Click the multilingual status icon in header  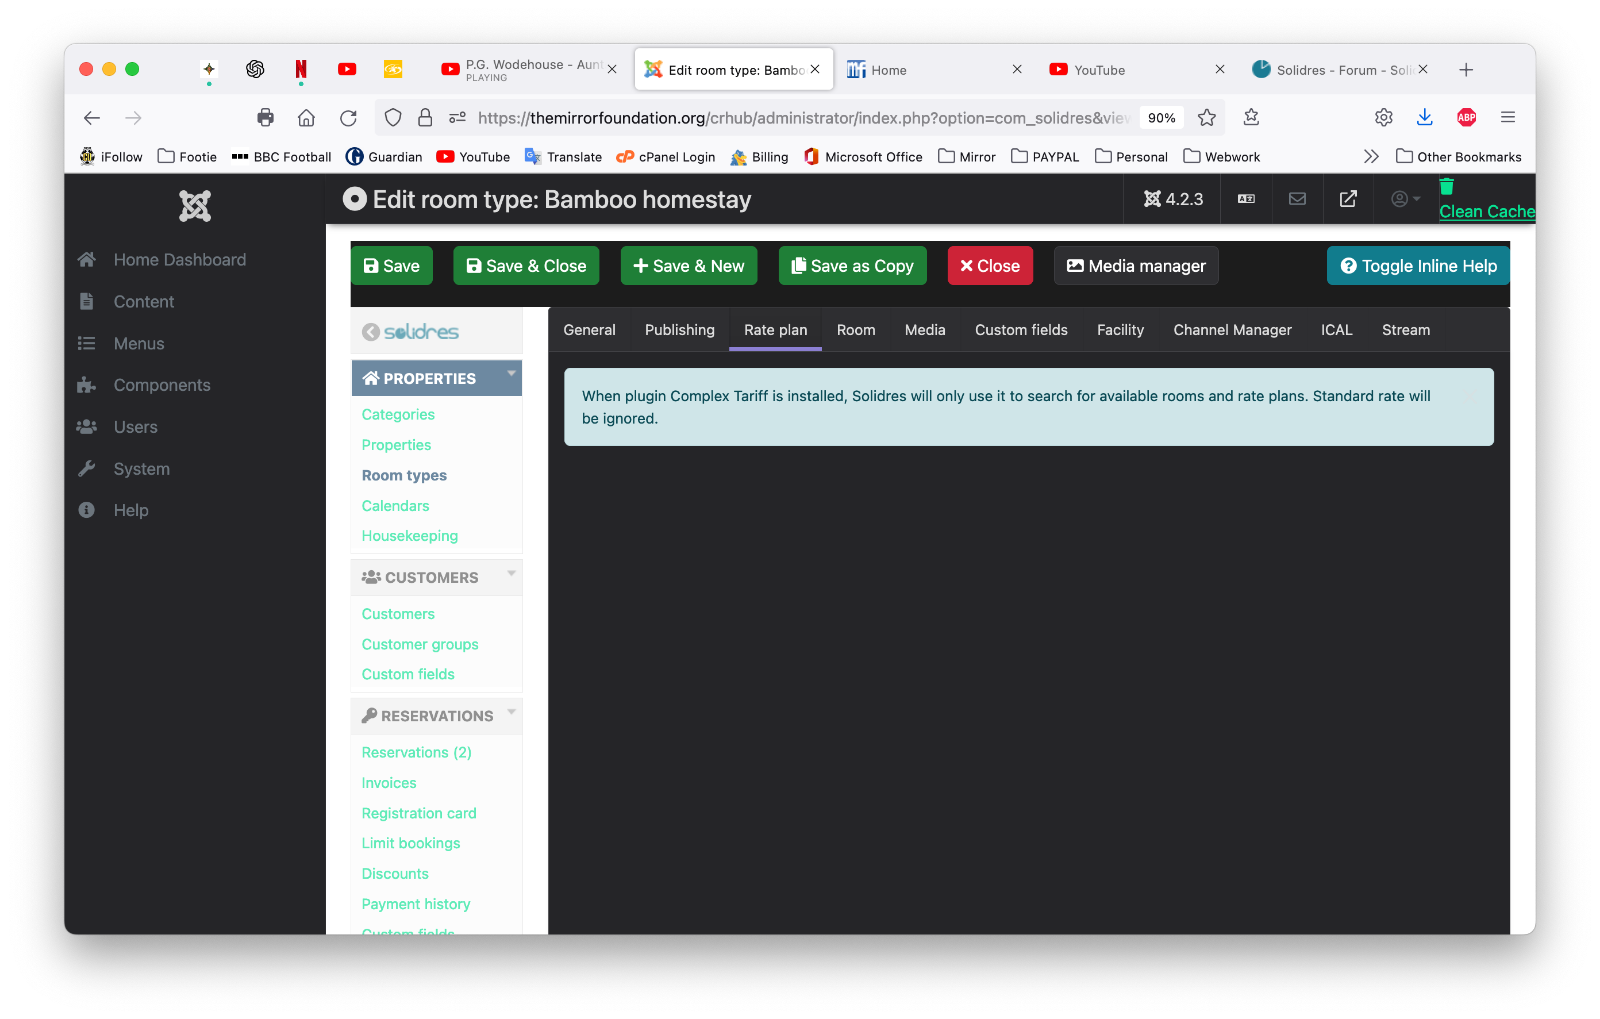1246,199
